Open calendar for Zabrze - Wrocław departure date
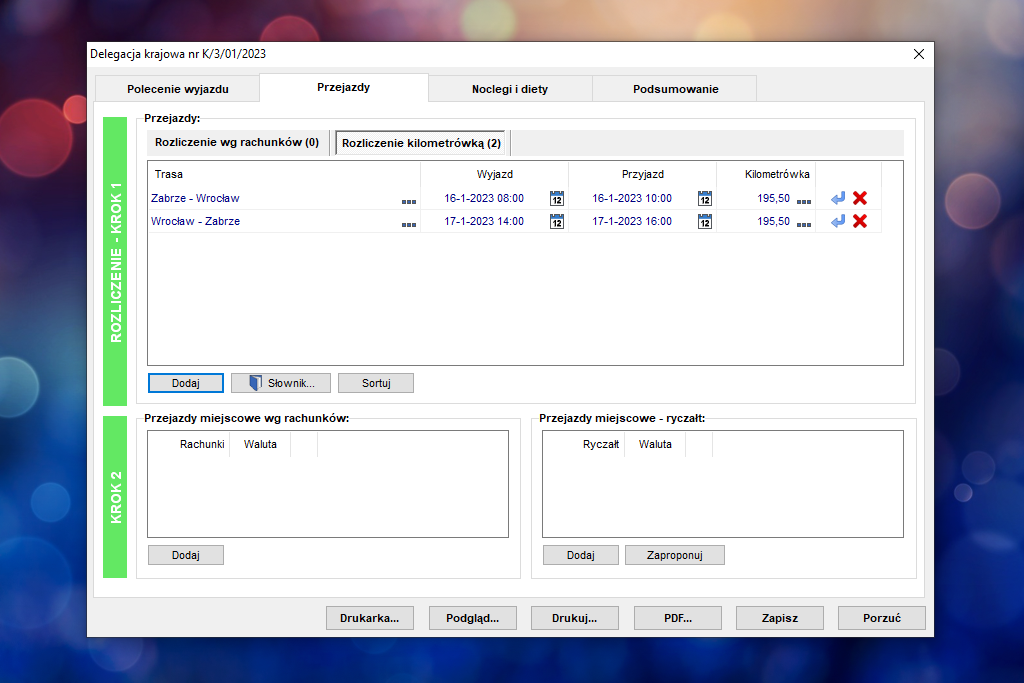Image resolution: width=1024 pixels, height=683 pixels. point(556,199)
